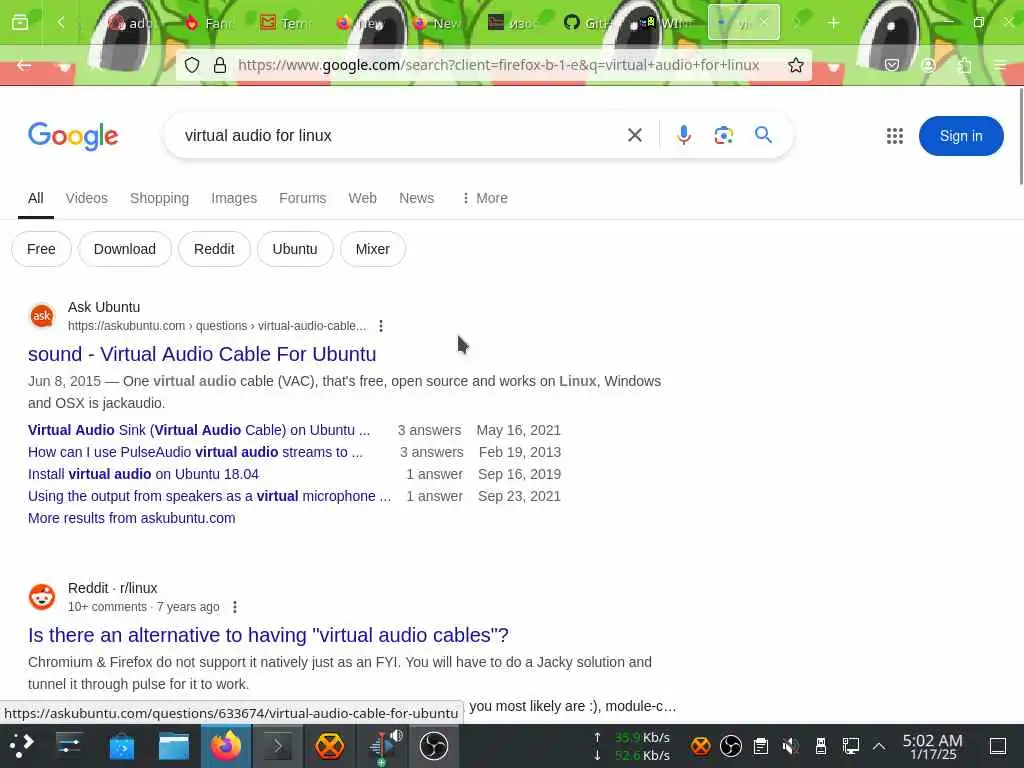Click the page's vertical scrollbar
Screen dimensions: 1024x768
coord(1020,137)
